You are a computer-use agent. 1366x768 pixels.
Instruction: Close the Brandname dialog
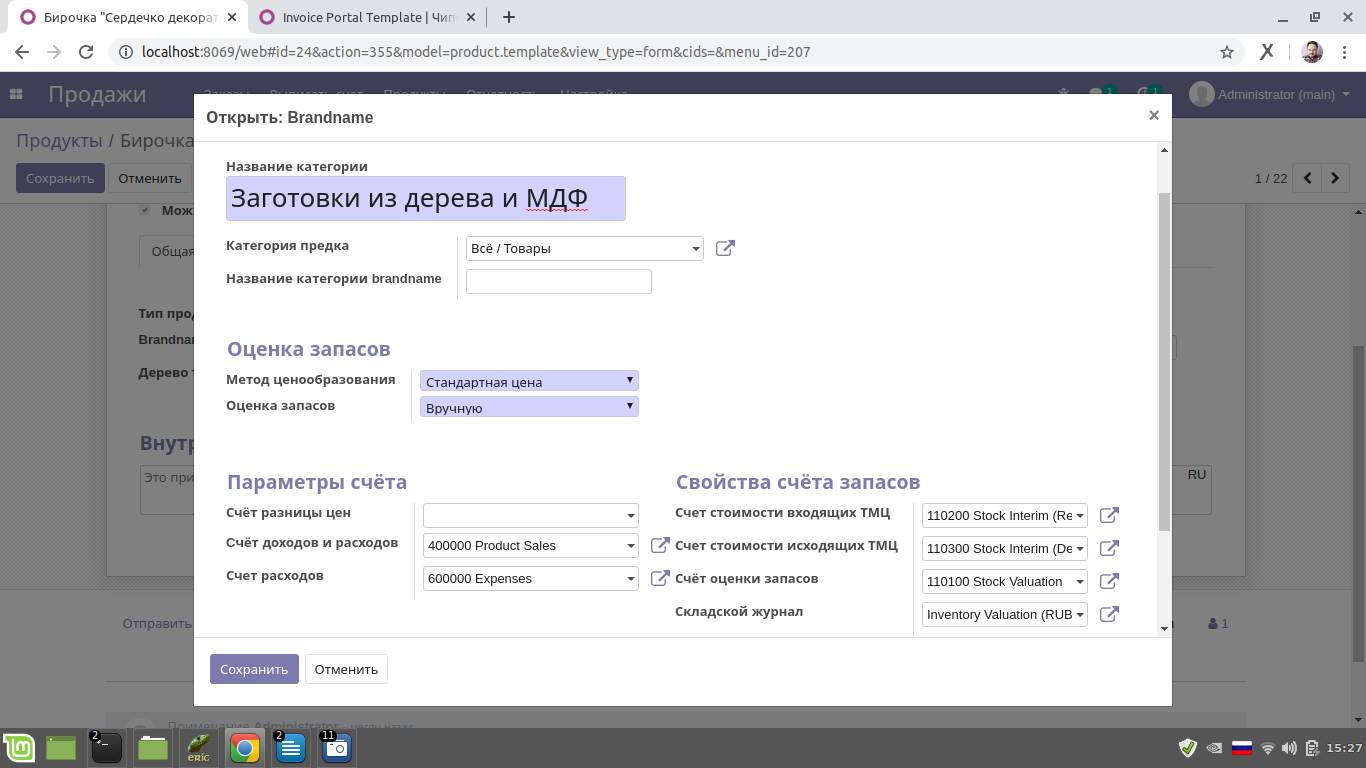[1153, 115]
